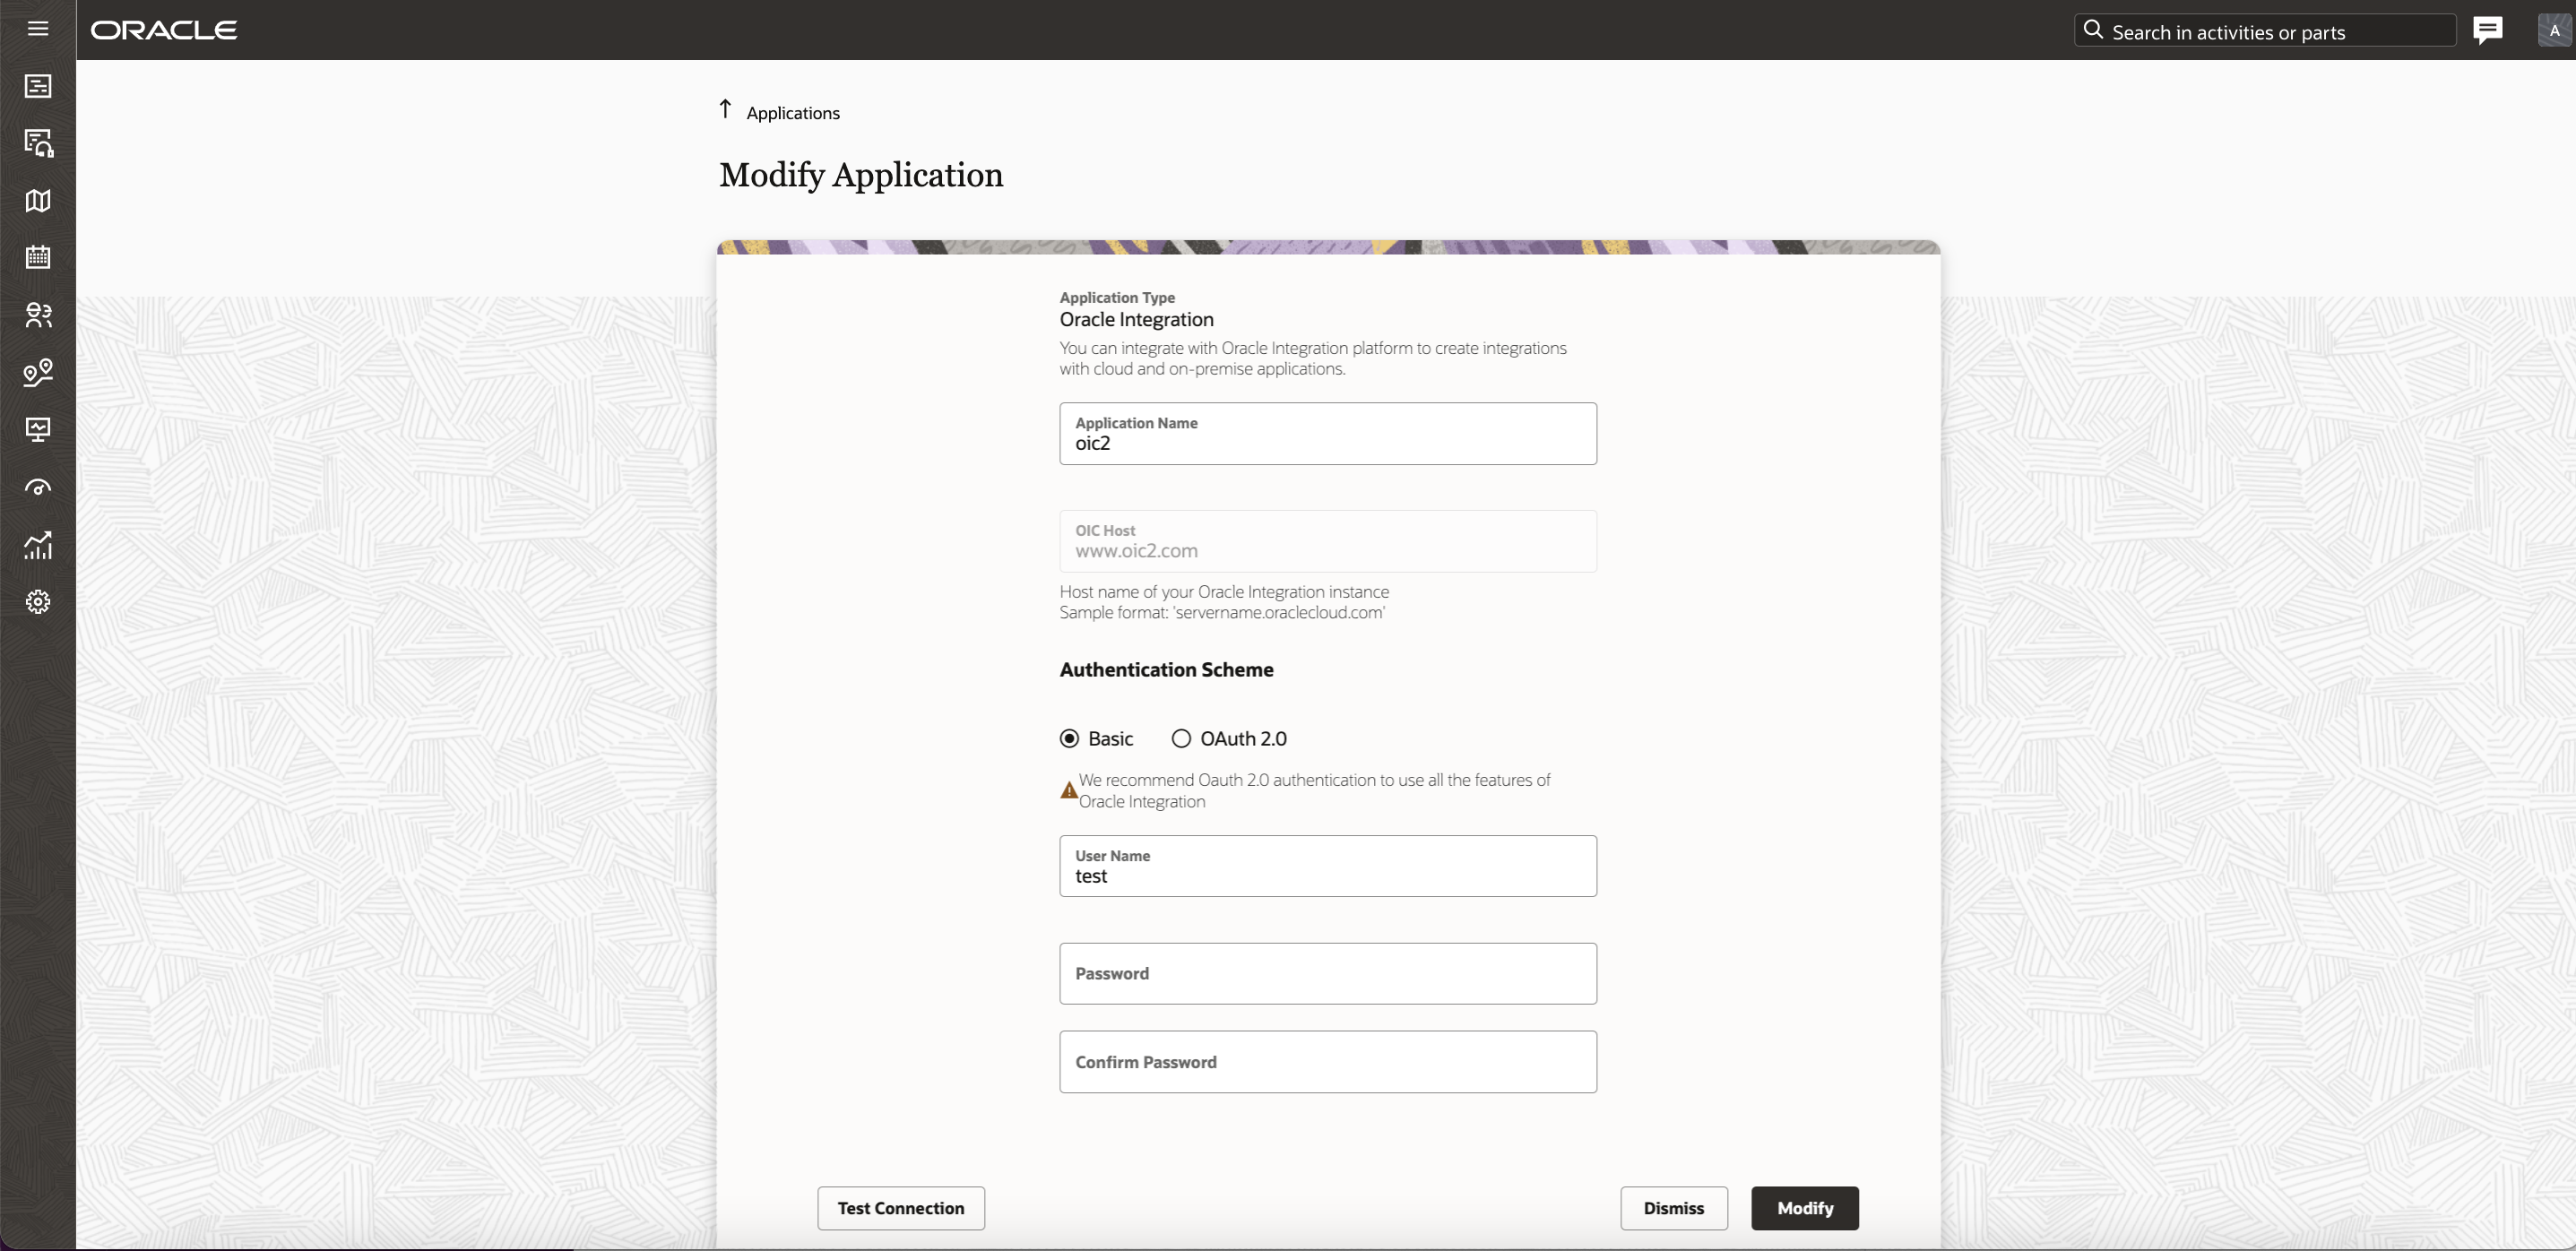2576x1251 pixels.
Task: Open the routing location-pins sidebar icon
Action: pyautogui.click(x=38, y=373)
